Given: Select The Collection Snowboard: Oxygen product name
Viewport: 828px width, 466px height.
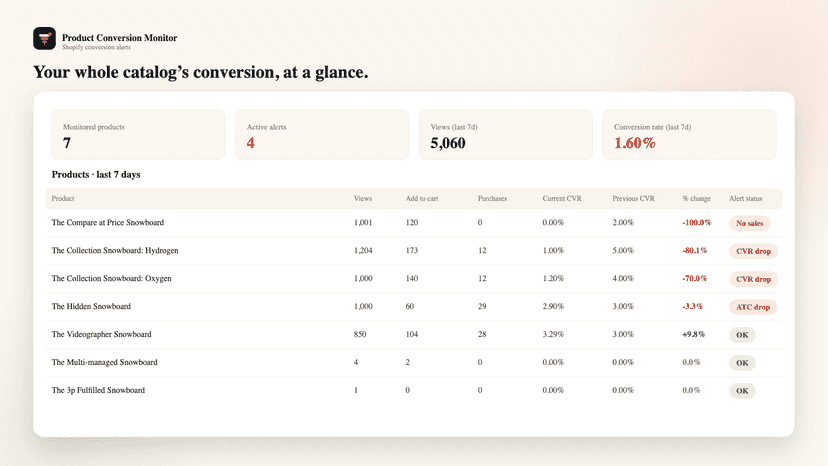Looking at the screenshot, I should [111, 278].
